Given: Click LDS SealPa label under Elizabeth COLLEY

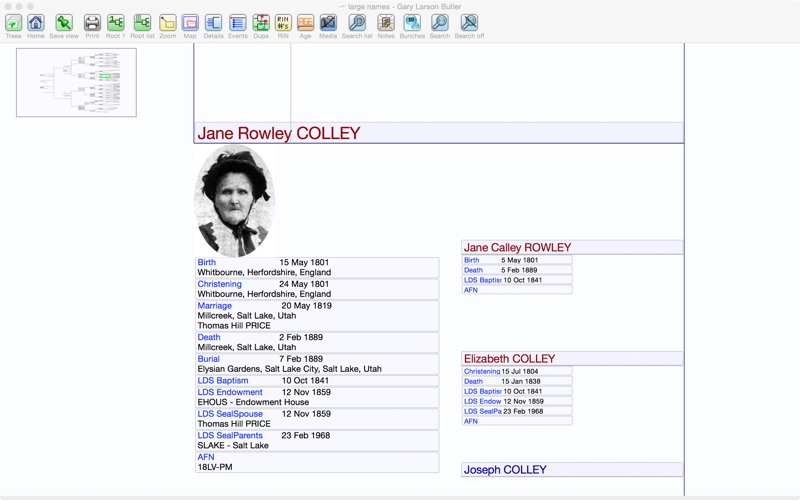Looking at the screenshot, I should click(x=483, y=411).
